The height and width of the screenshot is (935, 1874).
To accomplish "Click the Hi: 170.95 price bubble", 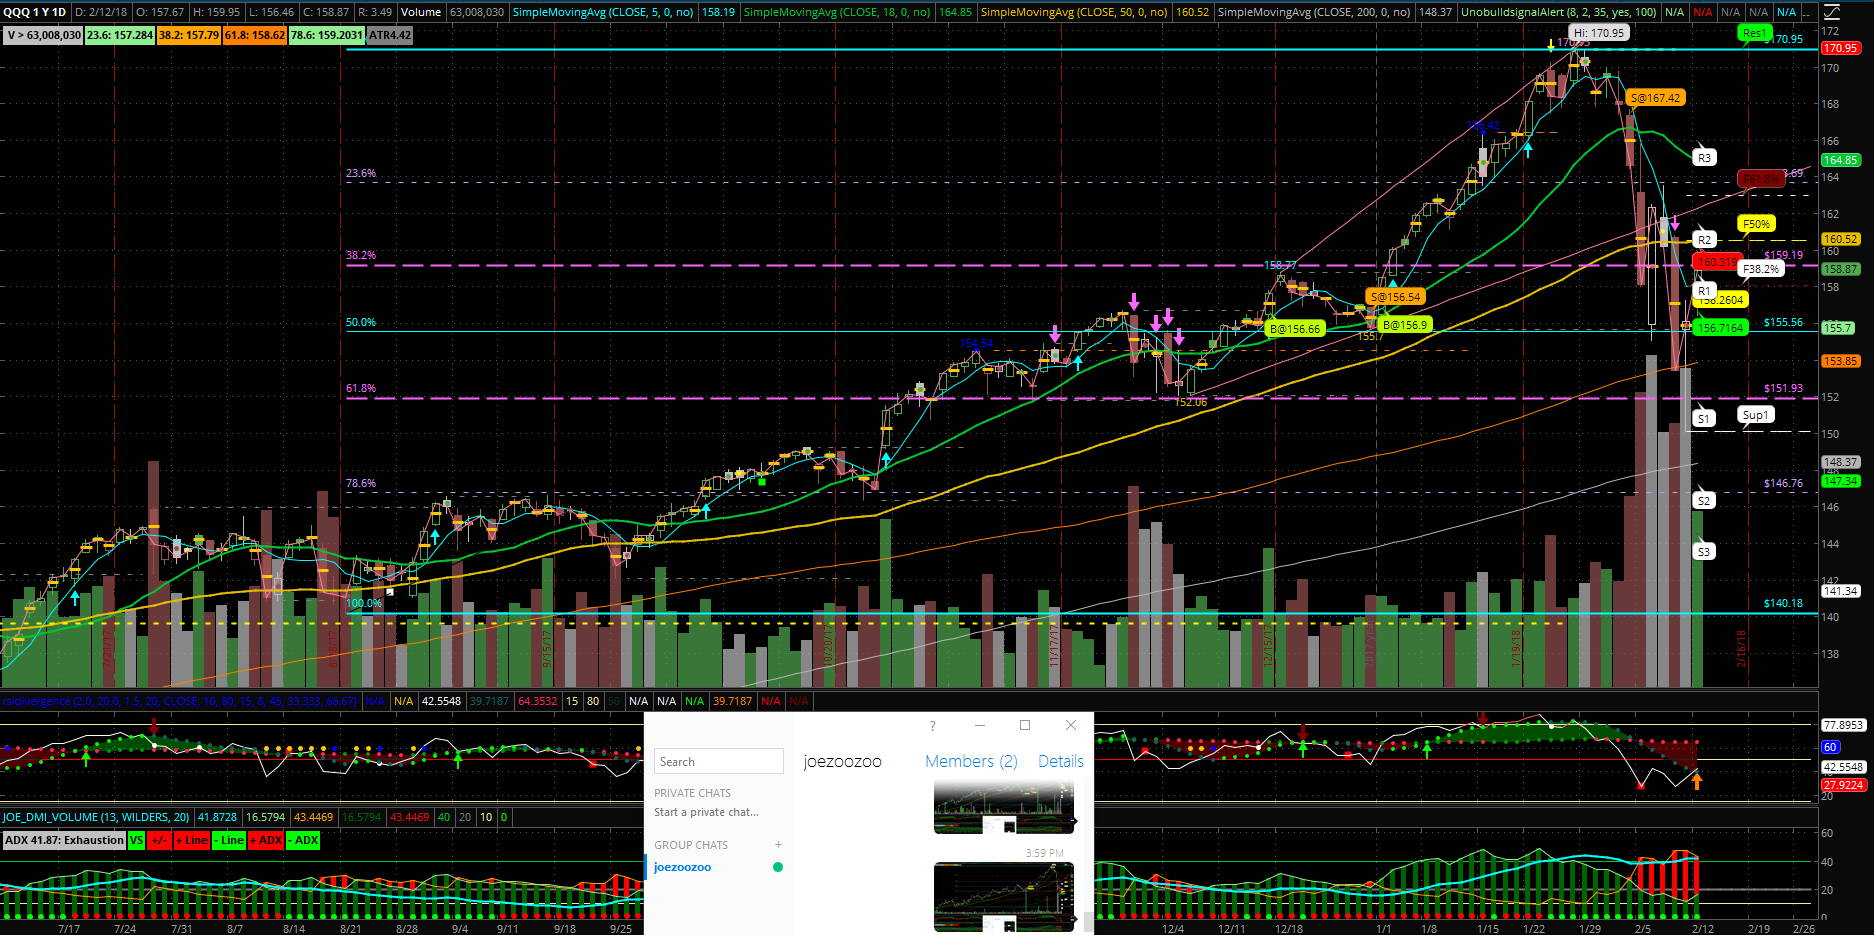I will pyautogui.click(x=1599, y=33).
